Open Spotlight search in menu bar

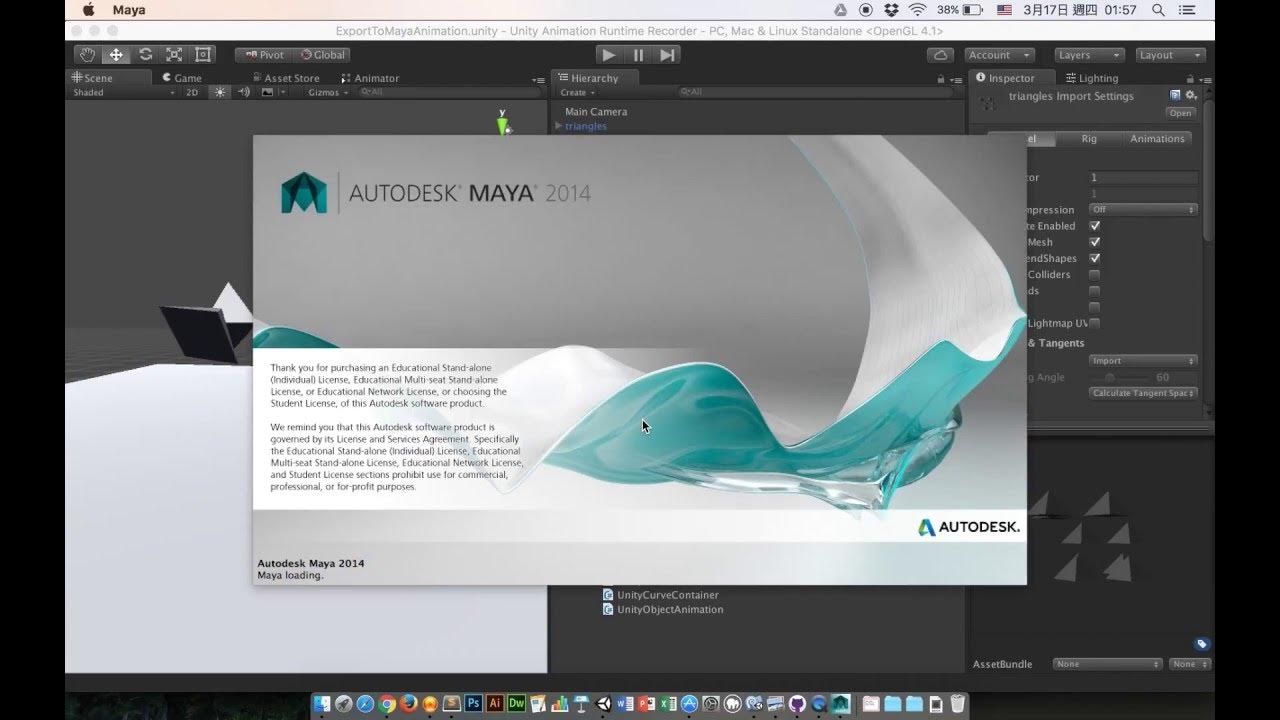point(1158,10)
